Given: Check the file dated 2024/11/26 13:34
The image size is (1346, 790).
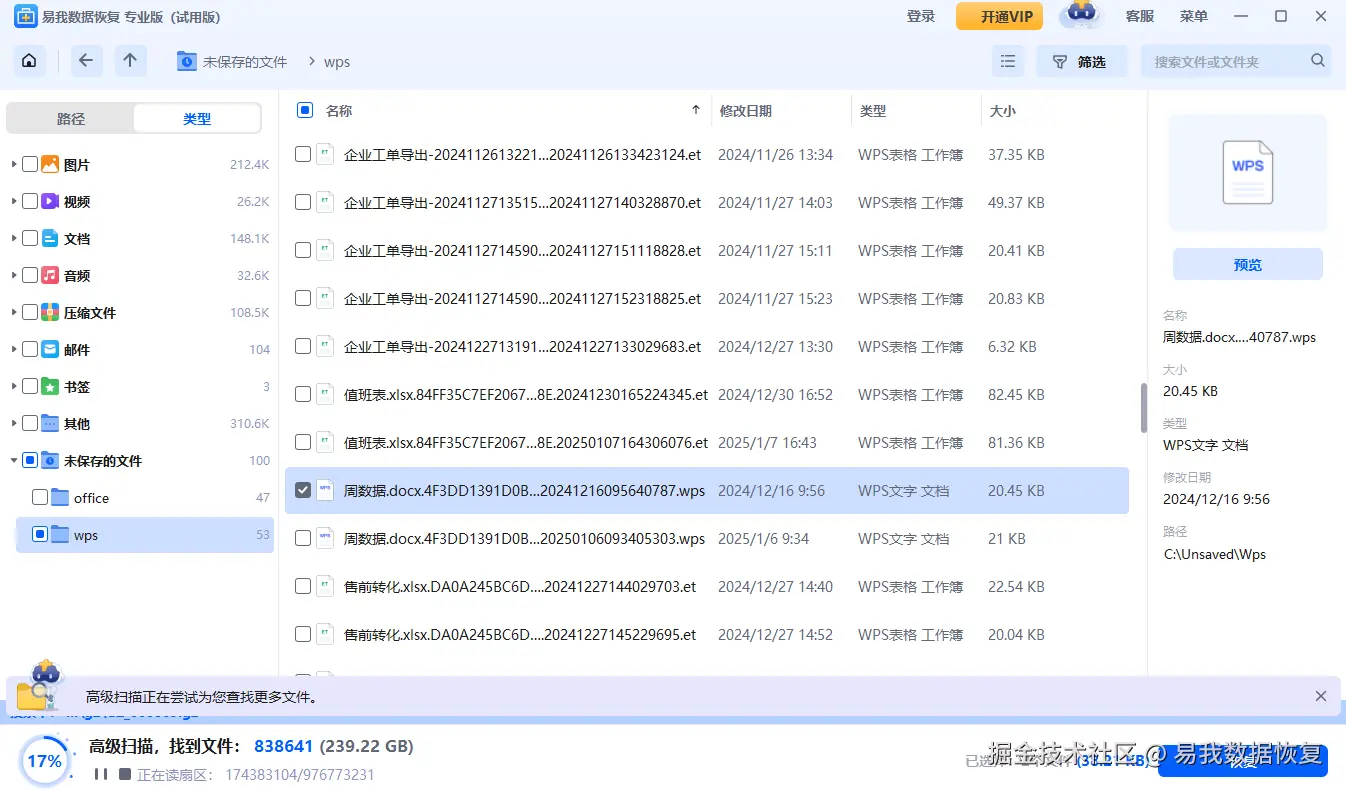Looking at the screenshot, I should coord(303,154).
